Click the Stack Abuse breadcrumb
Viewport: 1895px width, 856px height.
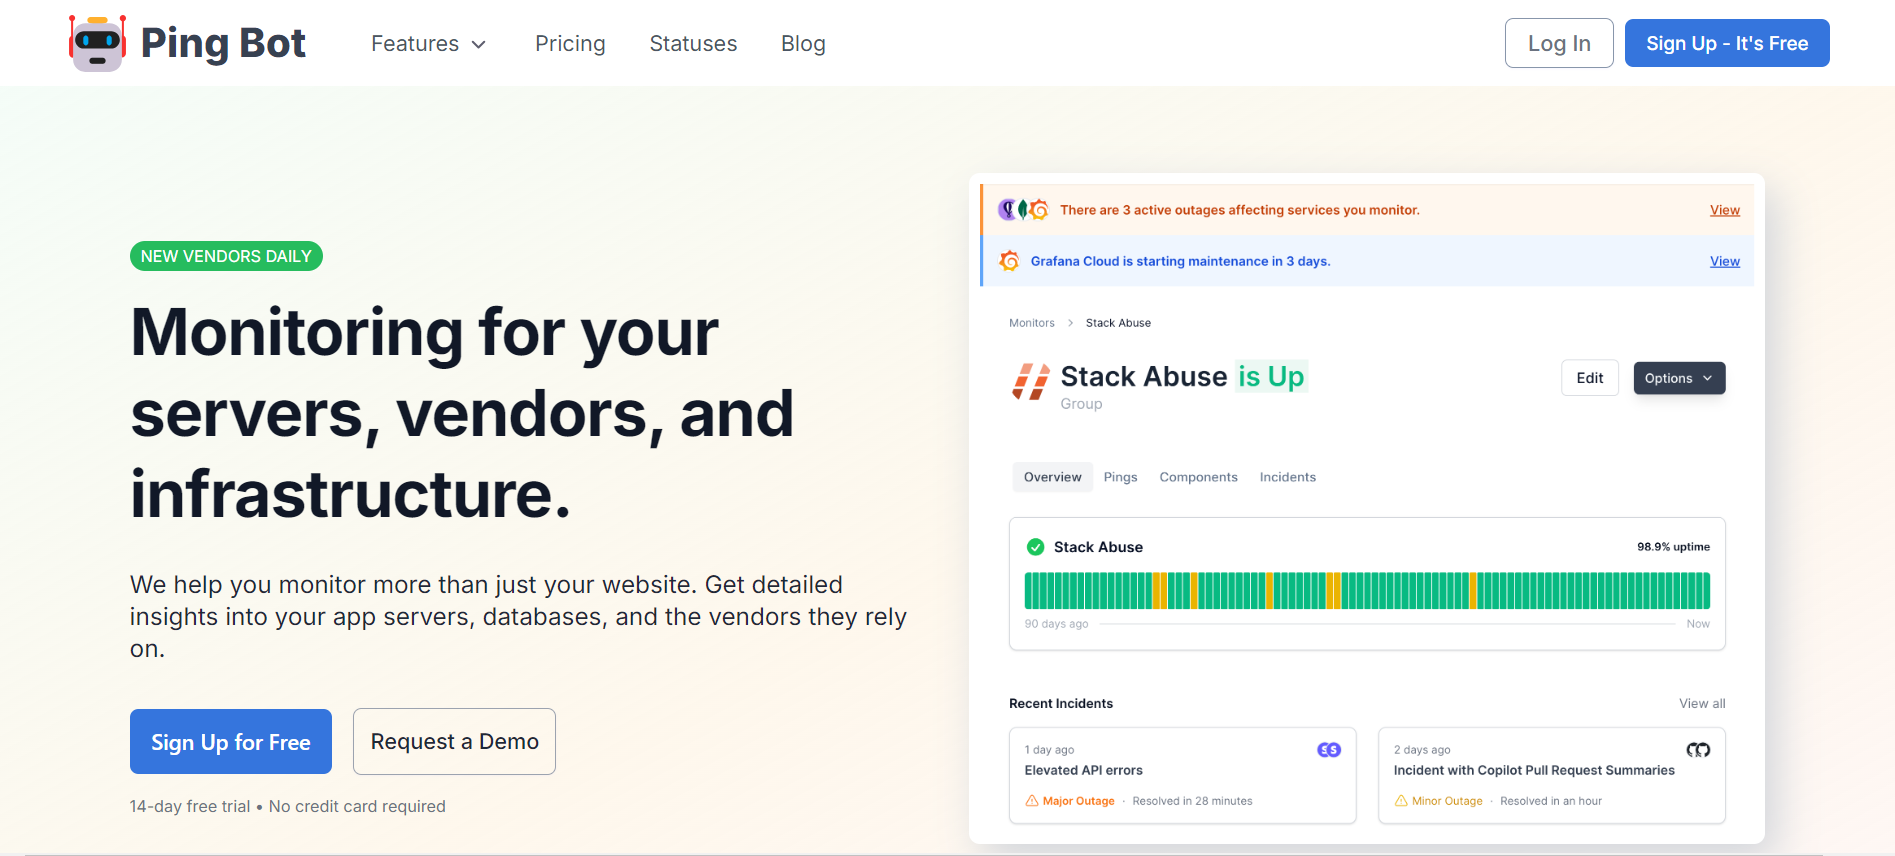[1118, 323]
